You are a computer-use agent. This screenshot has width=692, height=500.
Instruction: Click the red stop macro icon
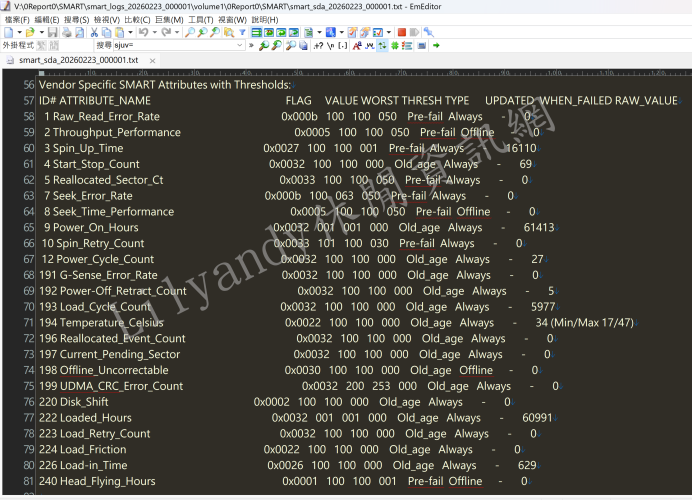402,32
